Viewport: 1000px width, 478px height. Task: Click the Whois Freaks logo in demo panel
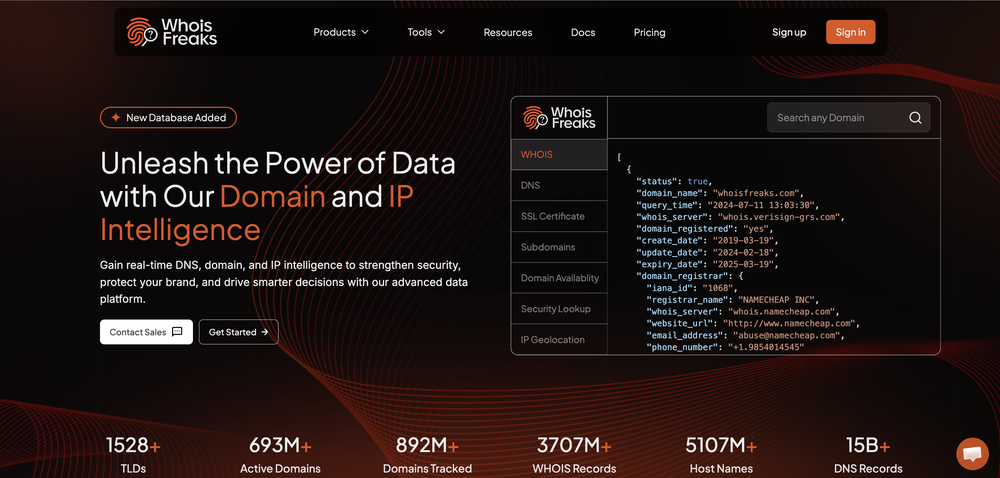[x=559, y=118]
